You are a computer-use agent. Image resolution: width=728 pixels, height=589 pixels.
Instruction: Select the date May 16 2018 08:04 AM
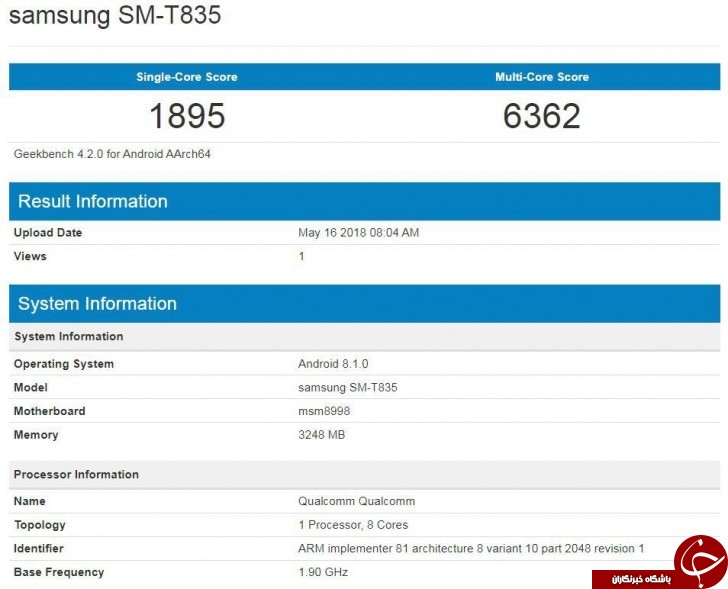[x=358, y=233]
